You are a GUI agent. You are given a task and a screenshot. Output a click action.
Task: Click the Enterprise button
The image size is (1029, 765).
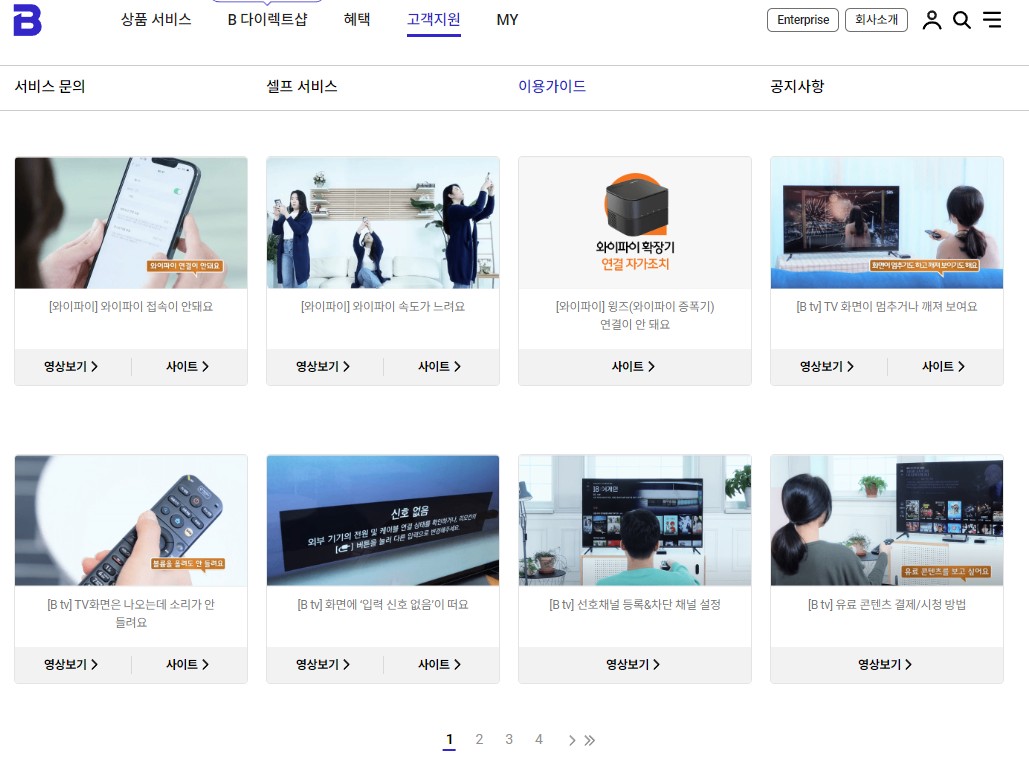[x=803, y=20]
